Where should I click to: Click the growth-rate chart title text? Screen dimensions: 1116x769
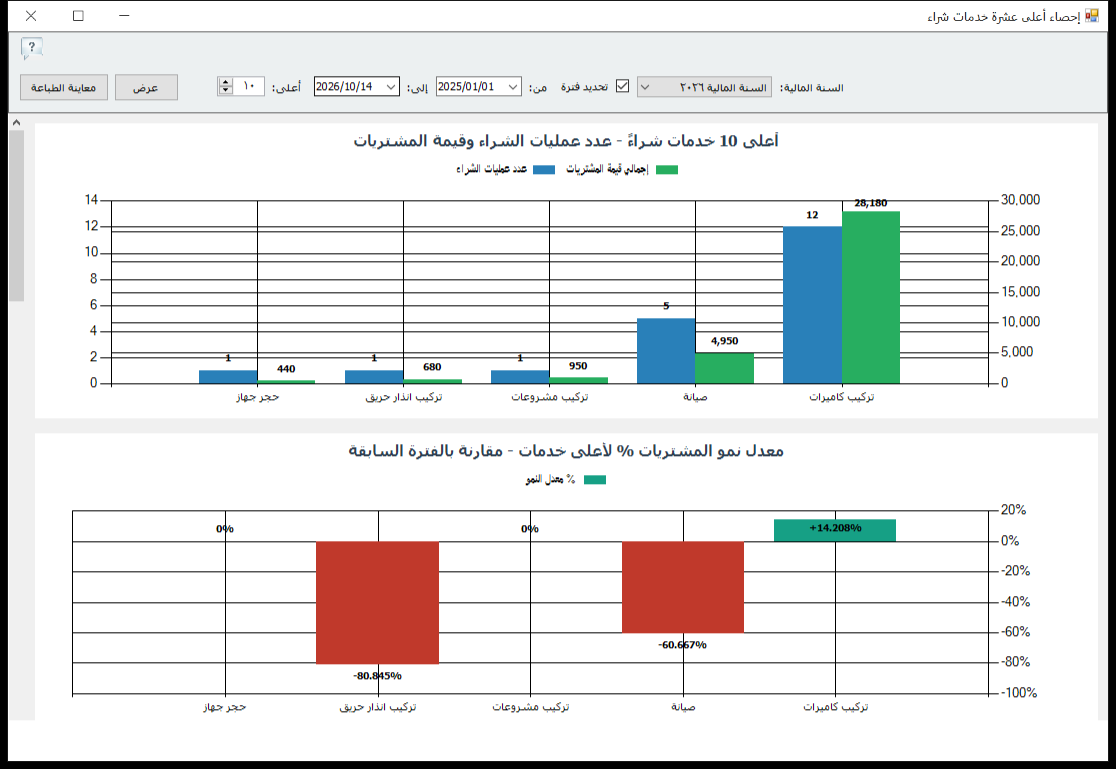click(x=566, y=451)
